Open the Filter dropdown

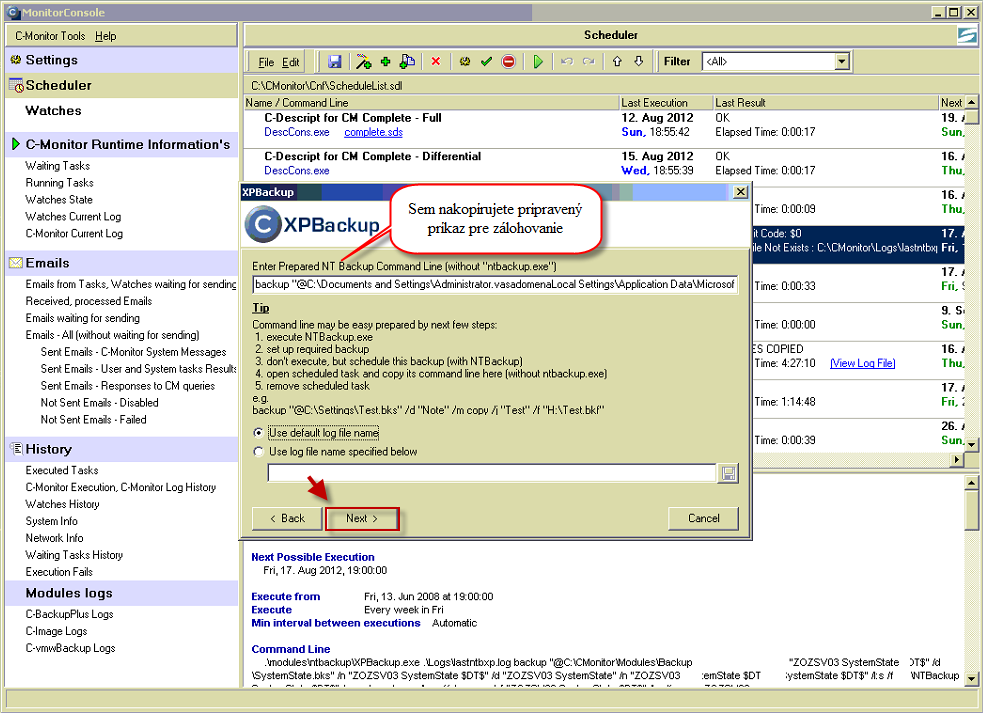tap(842, 61)
